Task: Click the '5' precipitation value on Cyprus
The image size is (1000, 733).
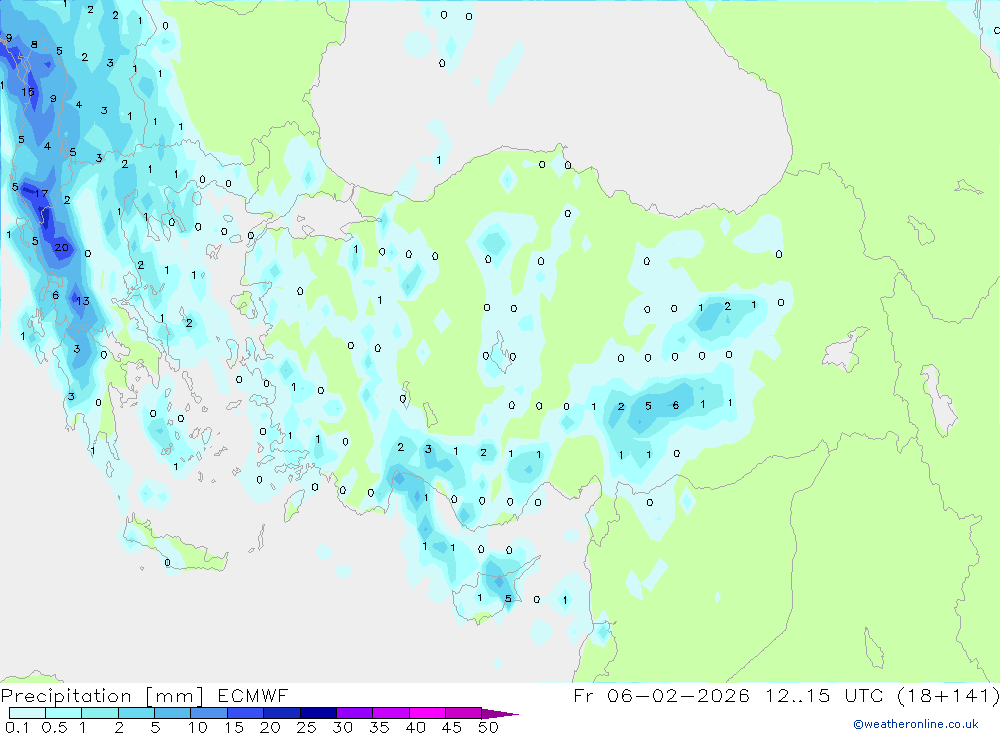Action: click(x=508, y=598)
